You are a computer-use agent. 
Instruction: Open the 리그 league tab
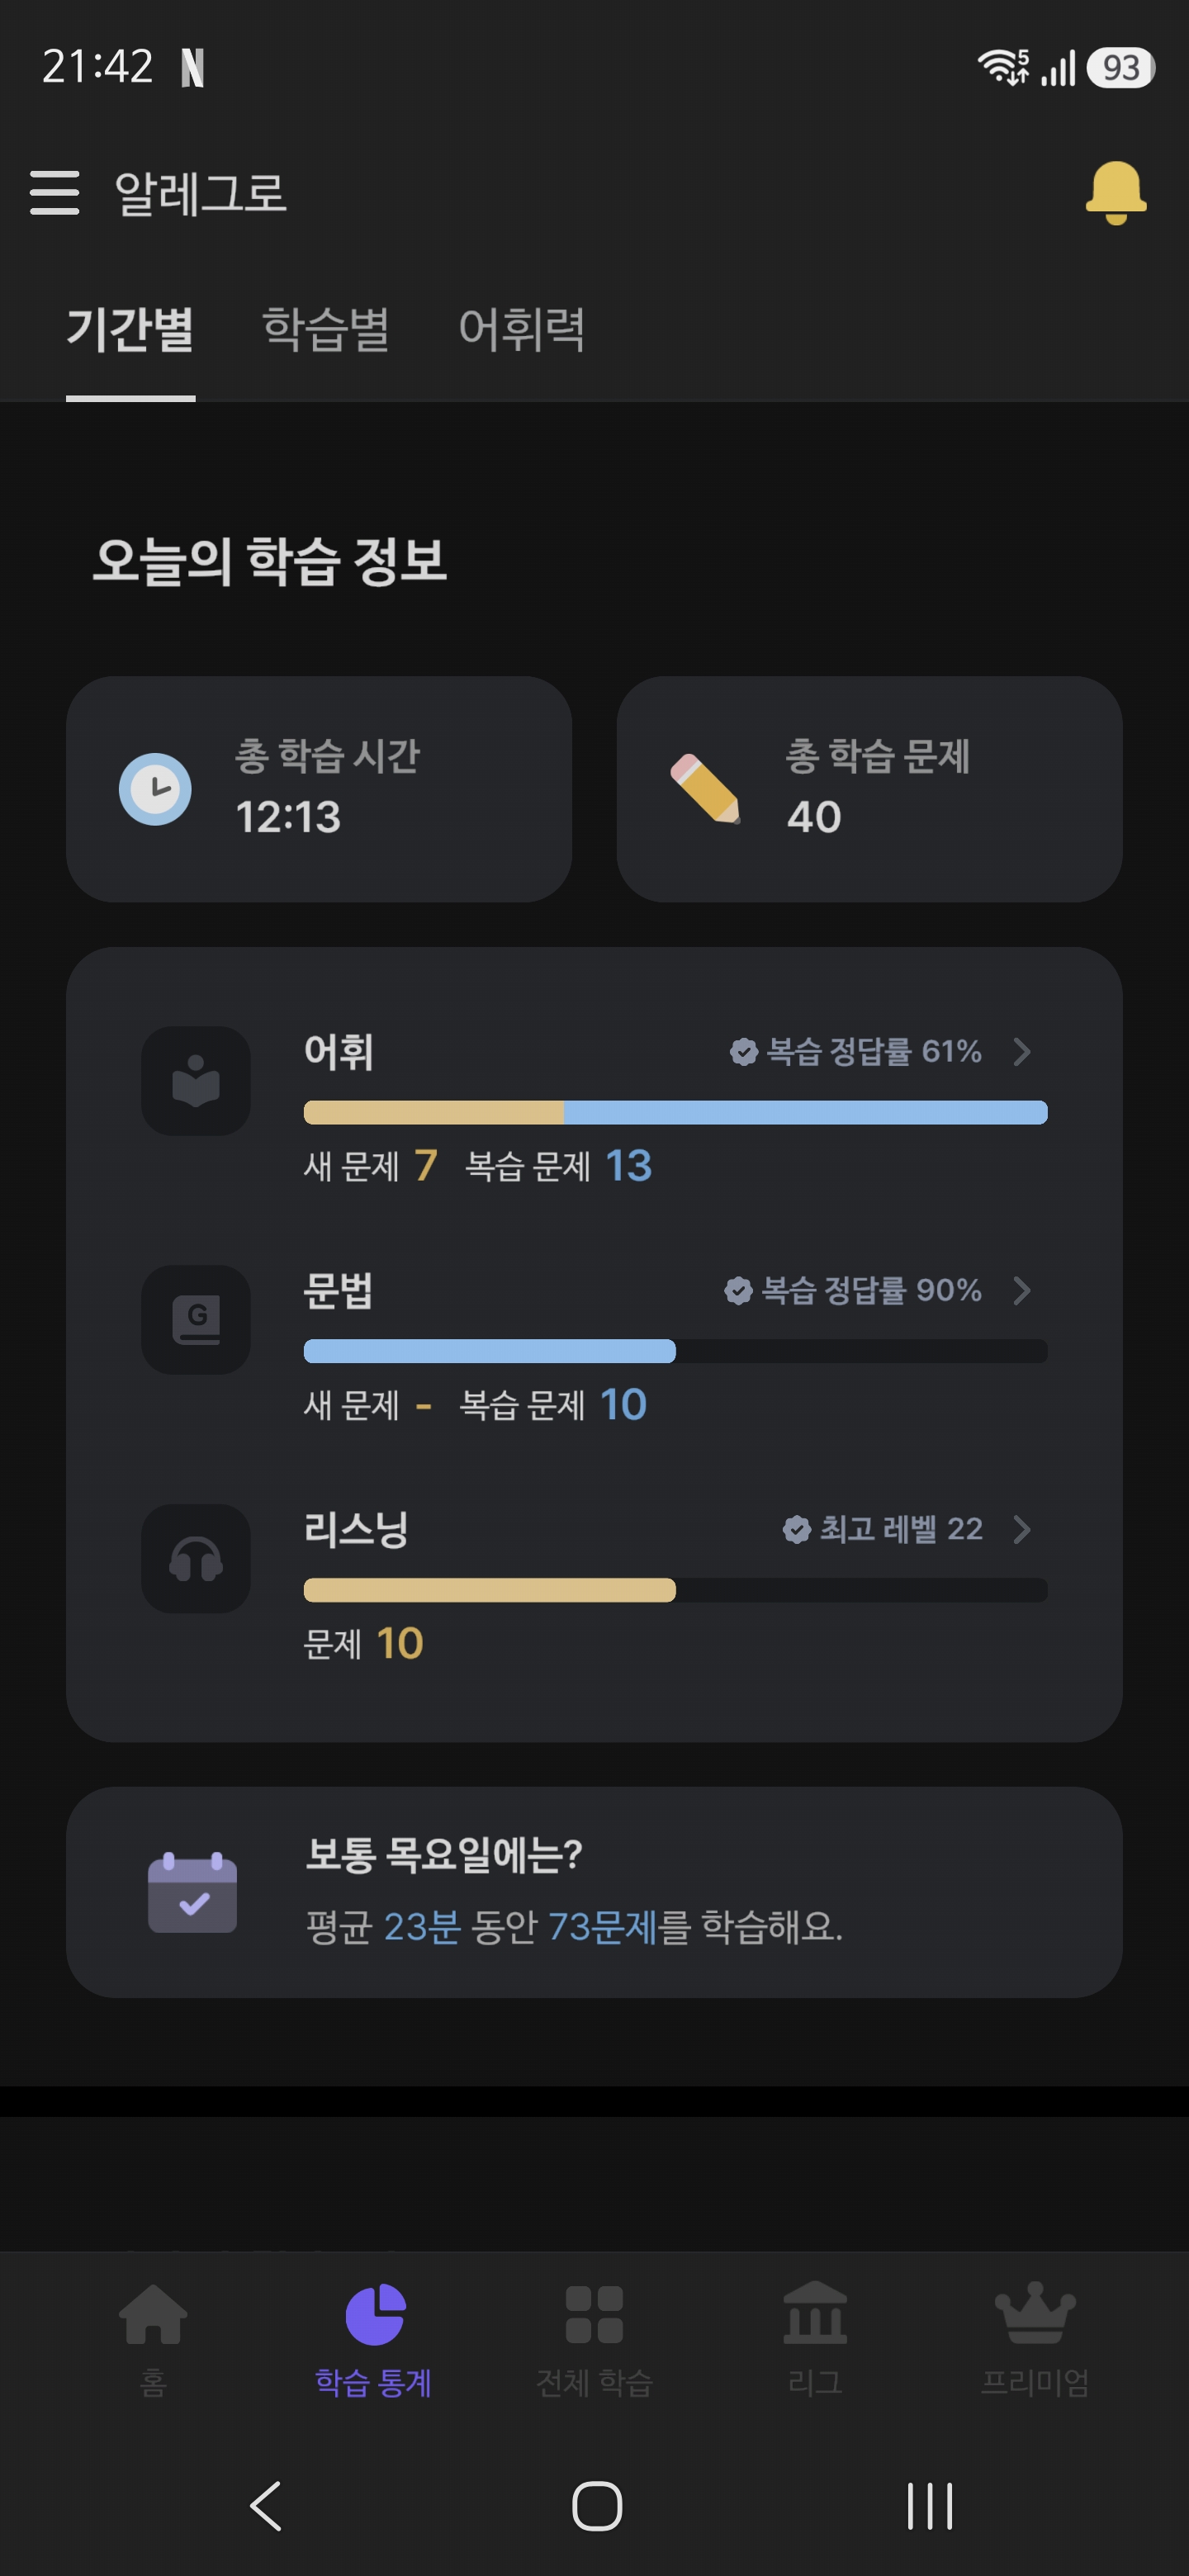(x=815, y=2340)
